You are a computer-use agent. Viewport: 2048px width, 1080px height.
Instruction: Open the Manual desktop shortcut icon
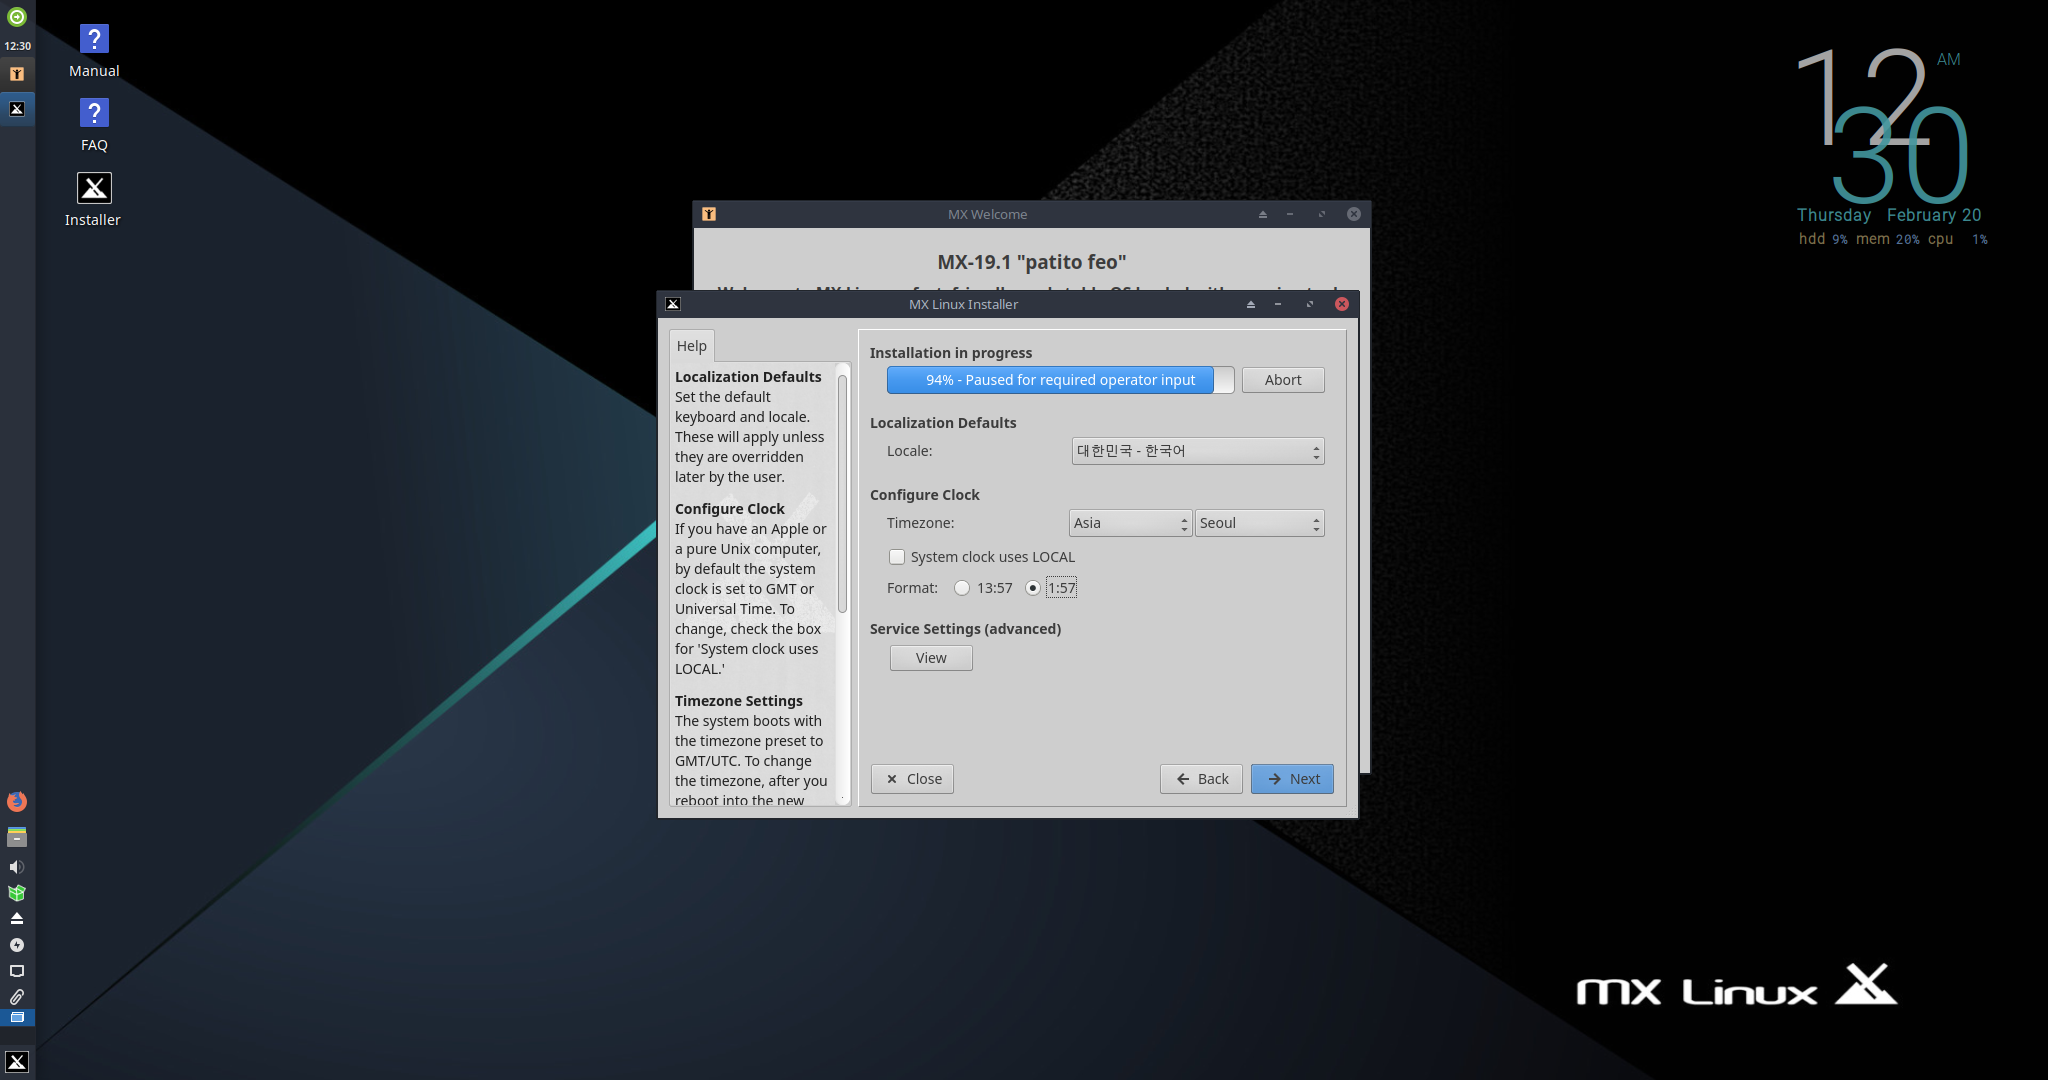(x=94, y=39)
